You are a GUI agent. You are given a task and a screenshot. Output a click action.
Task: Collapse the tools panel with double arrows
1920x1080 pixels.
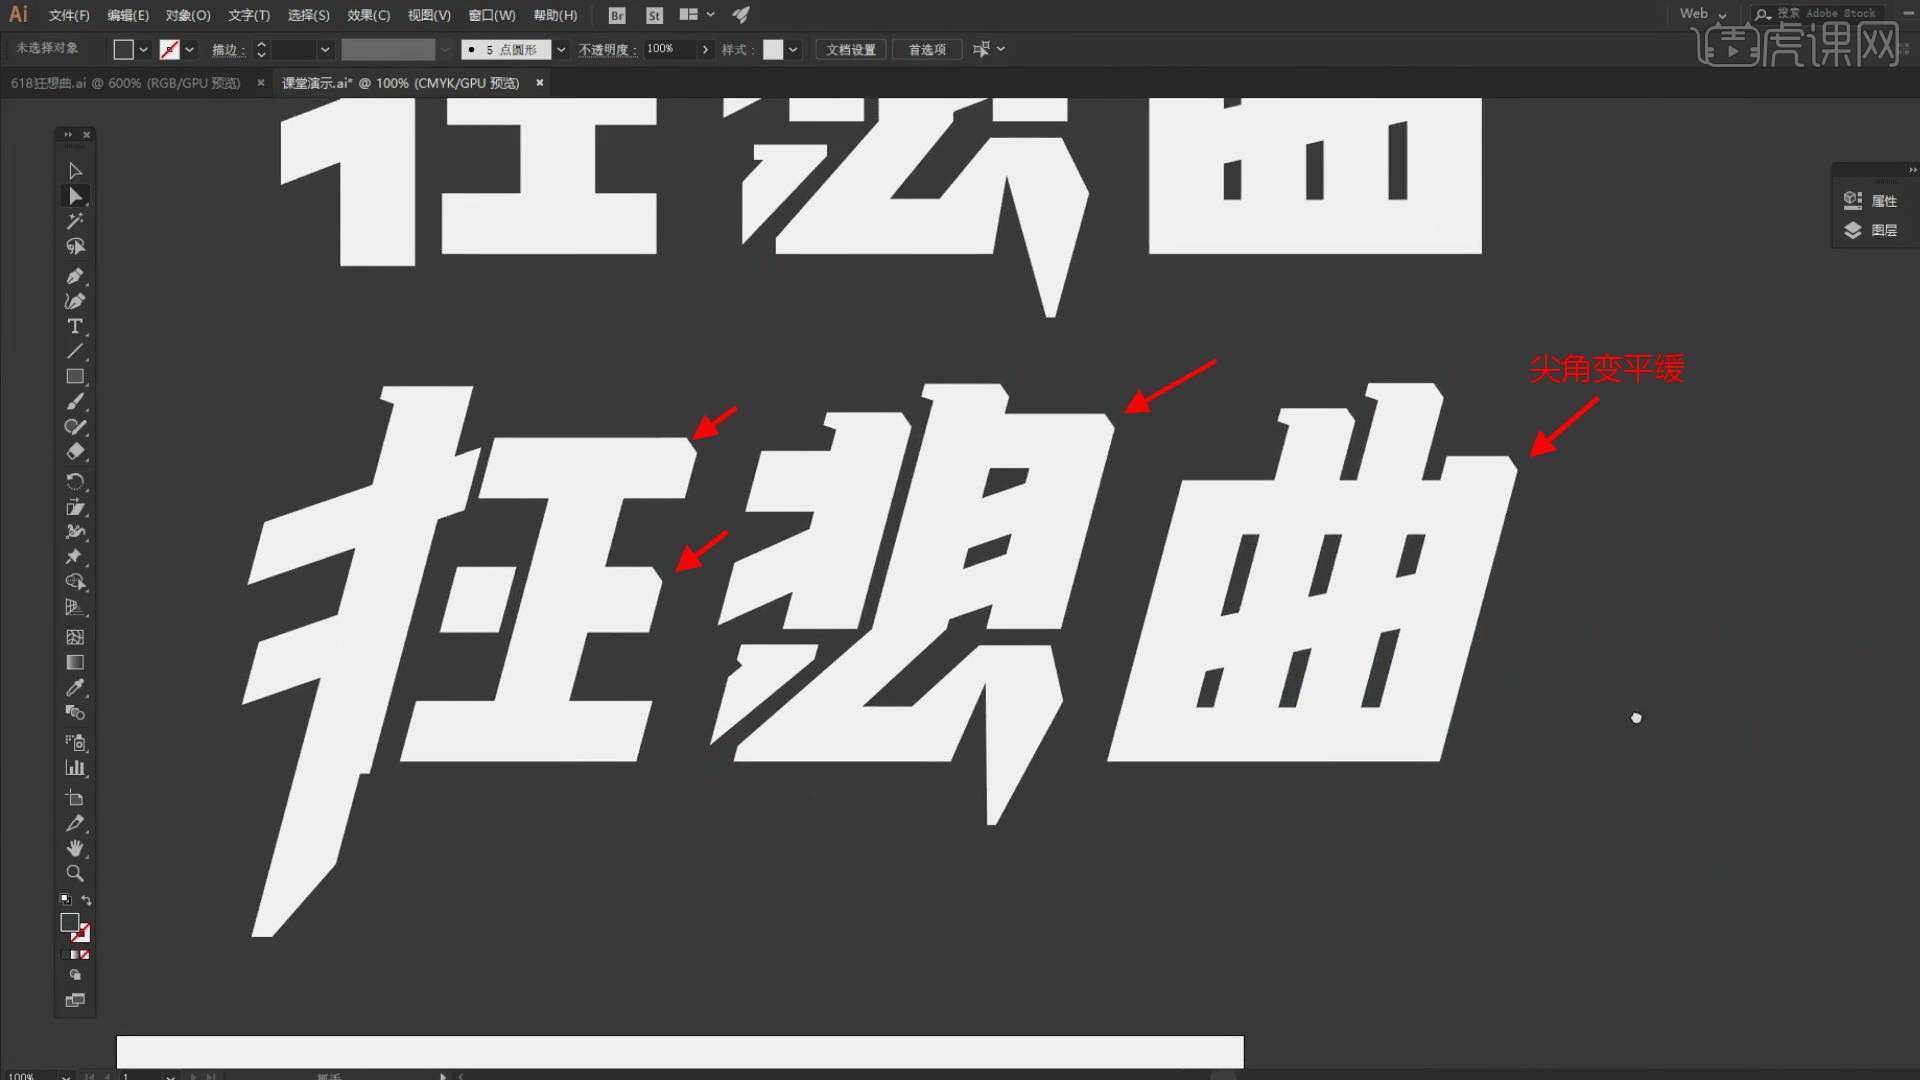click(x=68, y=135)
